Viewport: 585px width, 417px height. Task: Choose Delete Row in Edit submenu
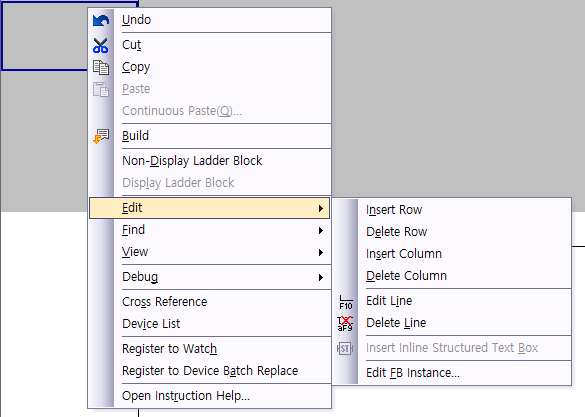coord(452,232)
